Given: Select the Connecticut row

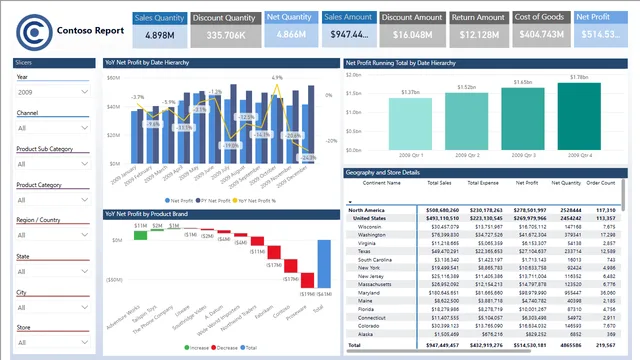Looking at the screenshot, I should (482, 318).
